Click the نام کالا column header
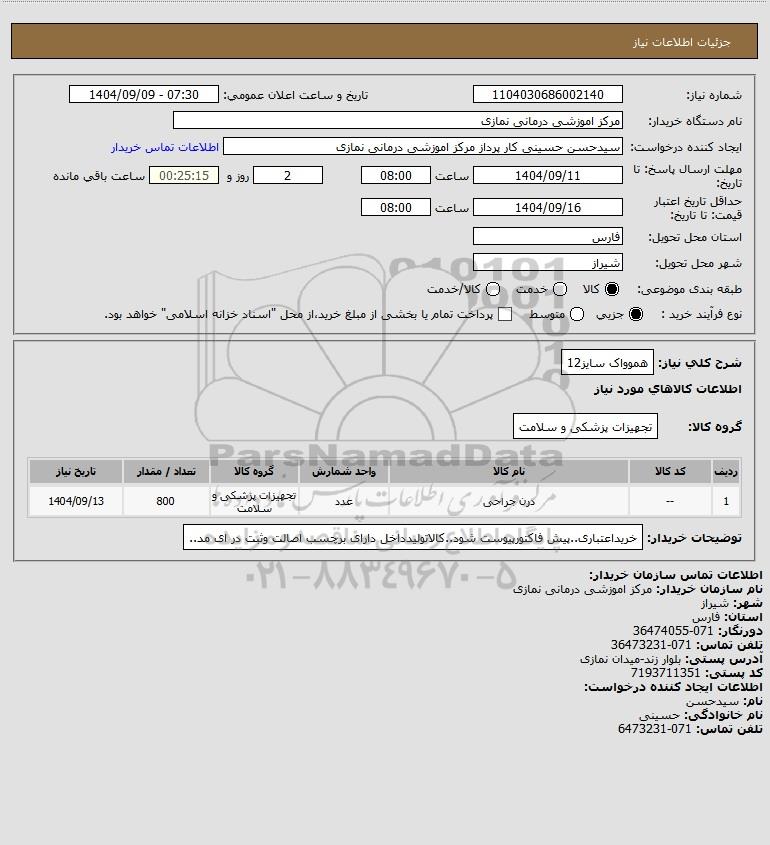Viewport: 770px width, 845px height. [509, 472]
